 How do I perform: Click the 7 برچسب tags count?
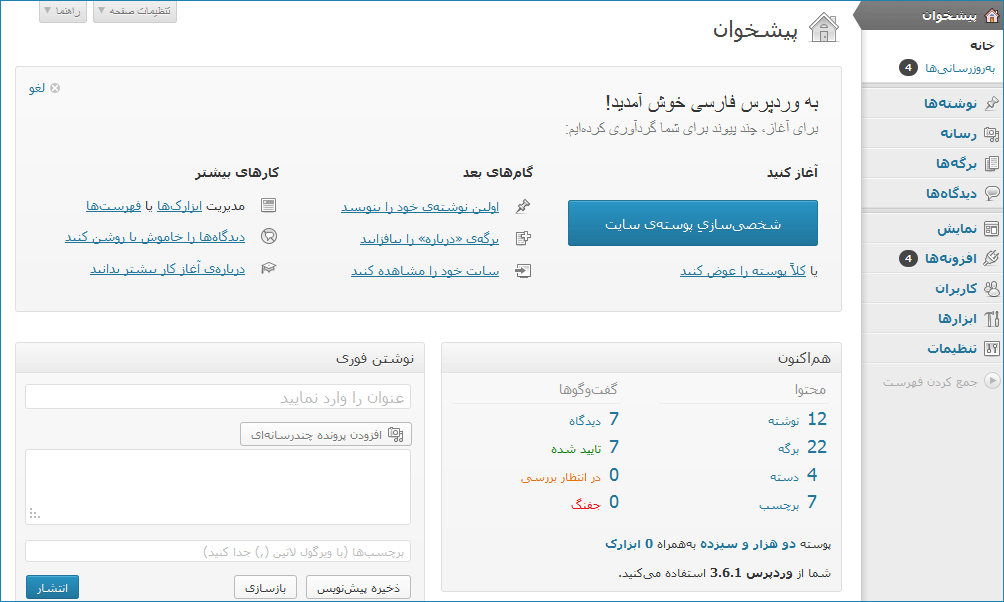pyautogui.click(x=788, y=503)
